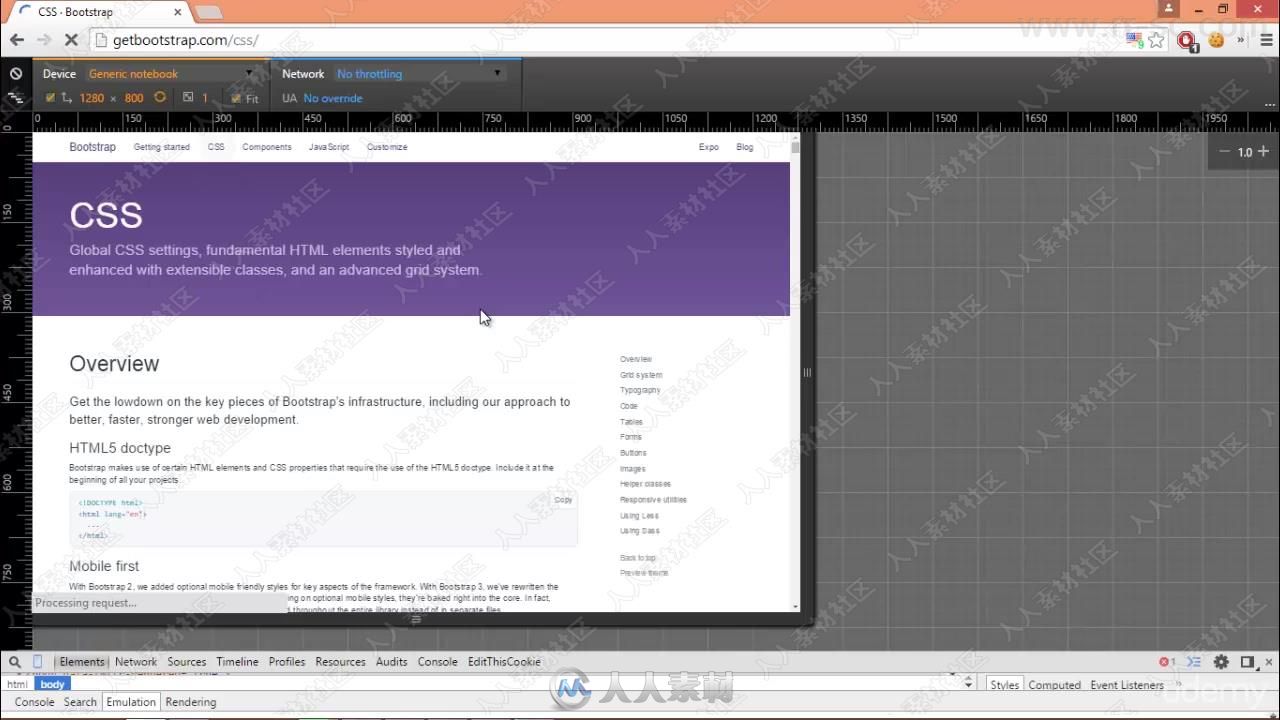Screen dimensions: 1280x720
Task: Select the drawer Console tab
Action: click(34, 702)
